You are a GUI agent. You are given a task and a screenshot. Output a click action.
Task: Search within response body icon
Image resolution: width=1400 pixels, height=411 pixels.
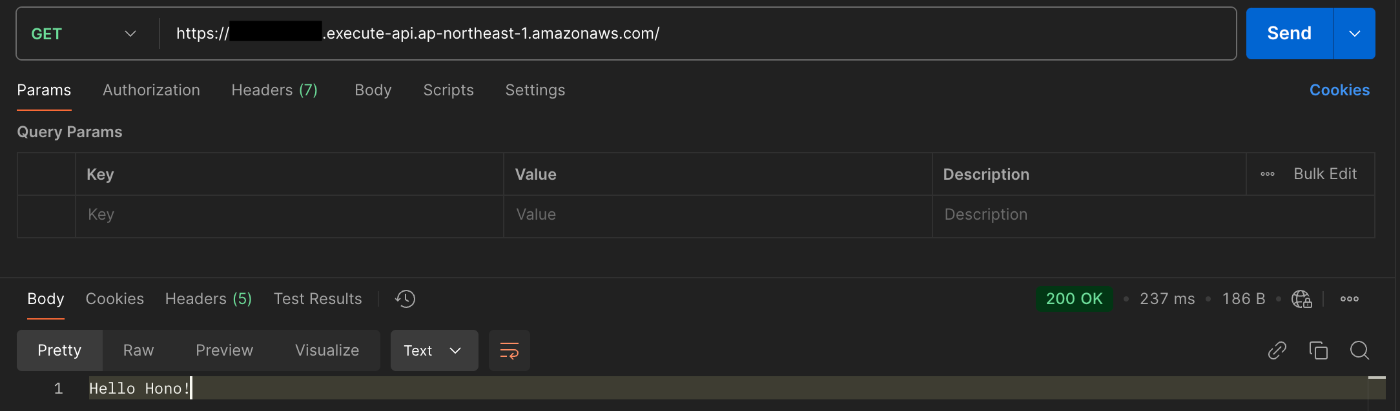(x=1359, y=351)
